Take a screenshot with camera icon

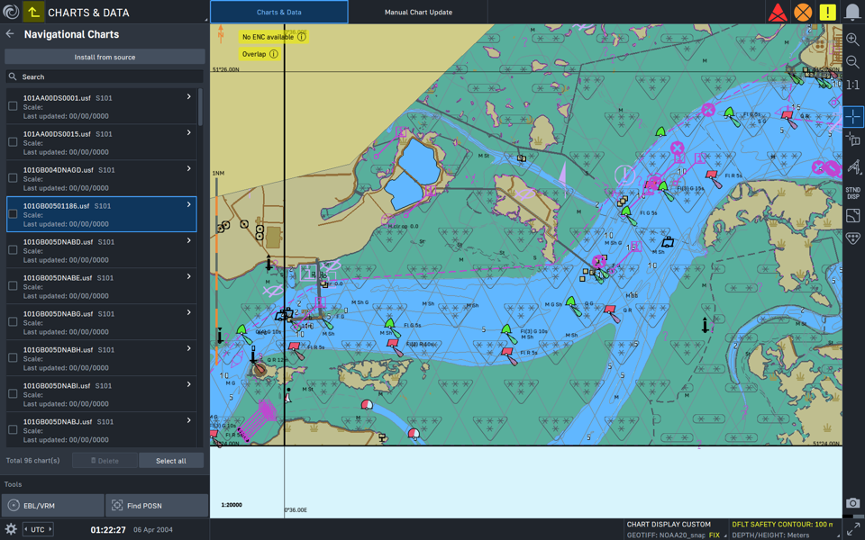pos(853,503)
